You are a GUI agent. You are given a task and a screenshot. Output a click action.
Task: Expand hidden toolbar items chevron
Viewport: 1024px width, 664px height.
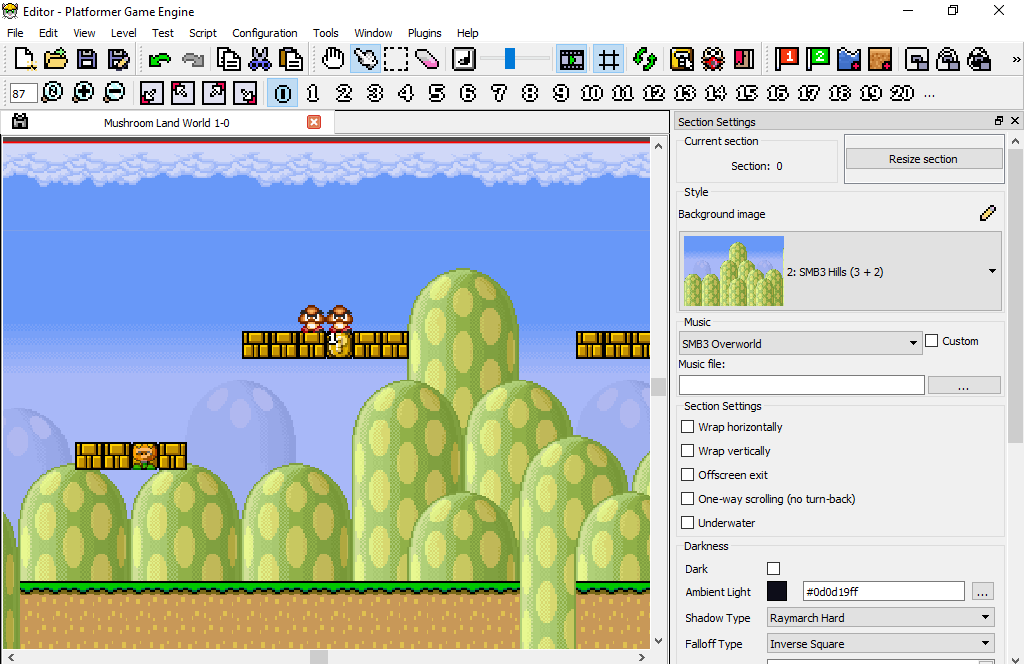tap(1016, 59)
